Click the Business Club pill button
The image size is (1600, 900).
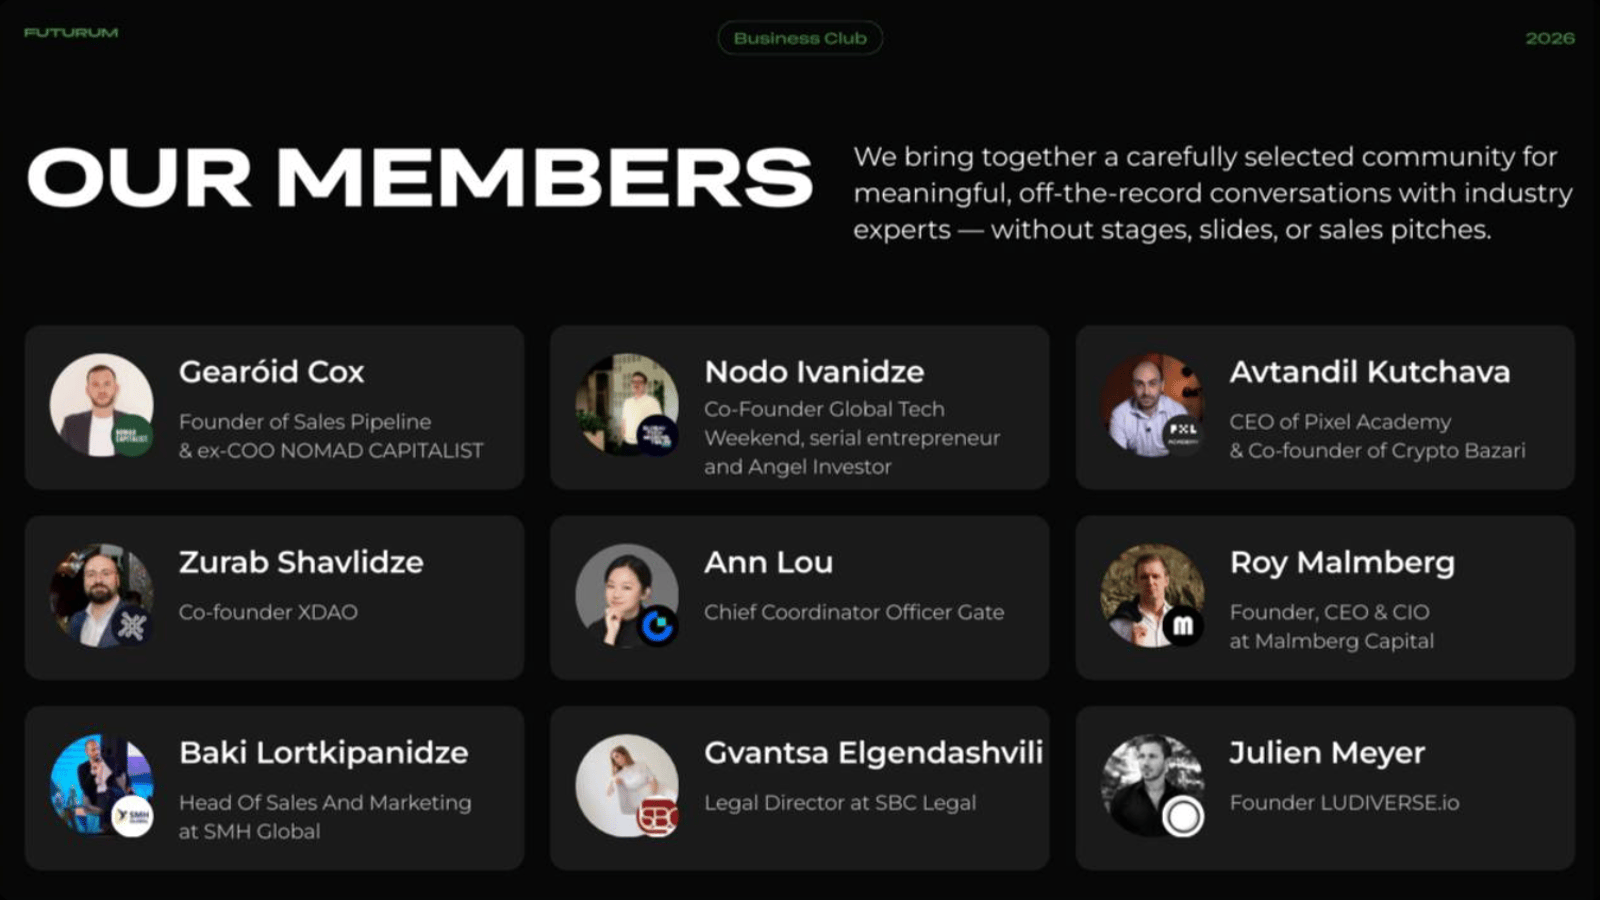click(x=800, y=38)
